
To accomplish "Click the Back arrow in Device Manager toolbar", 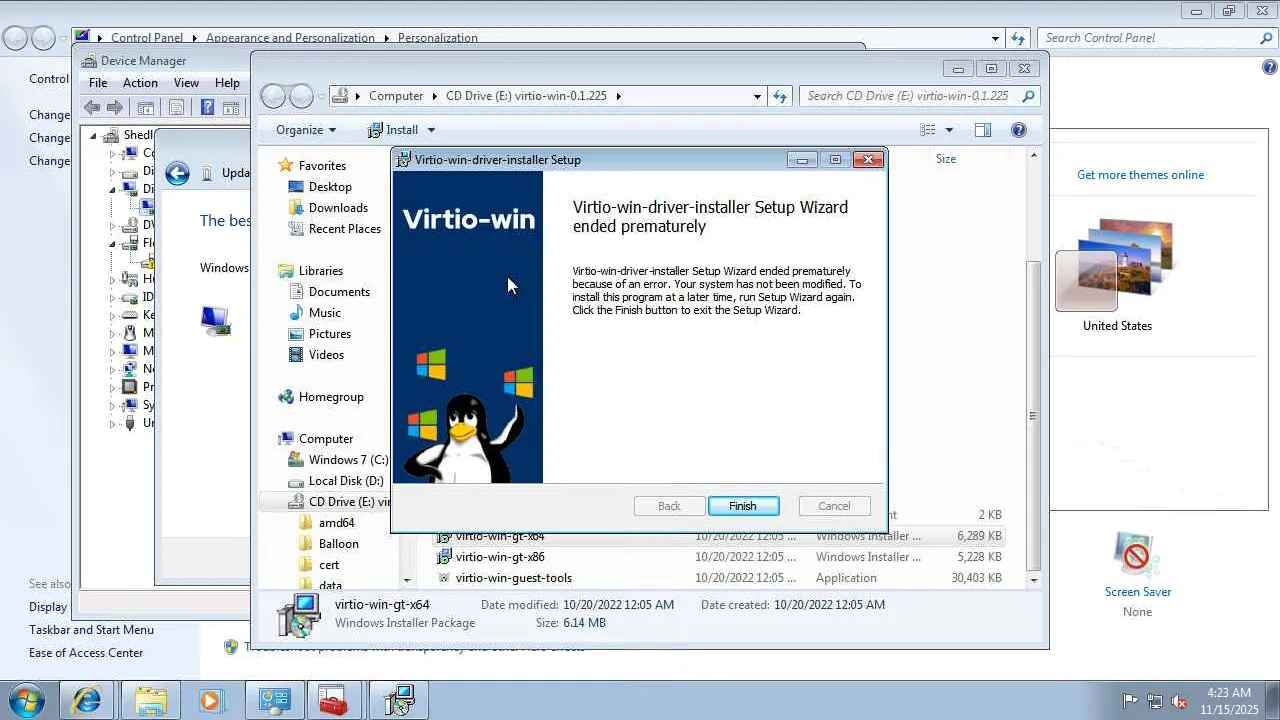I will click(93, 108).
